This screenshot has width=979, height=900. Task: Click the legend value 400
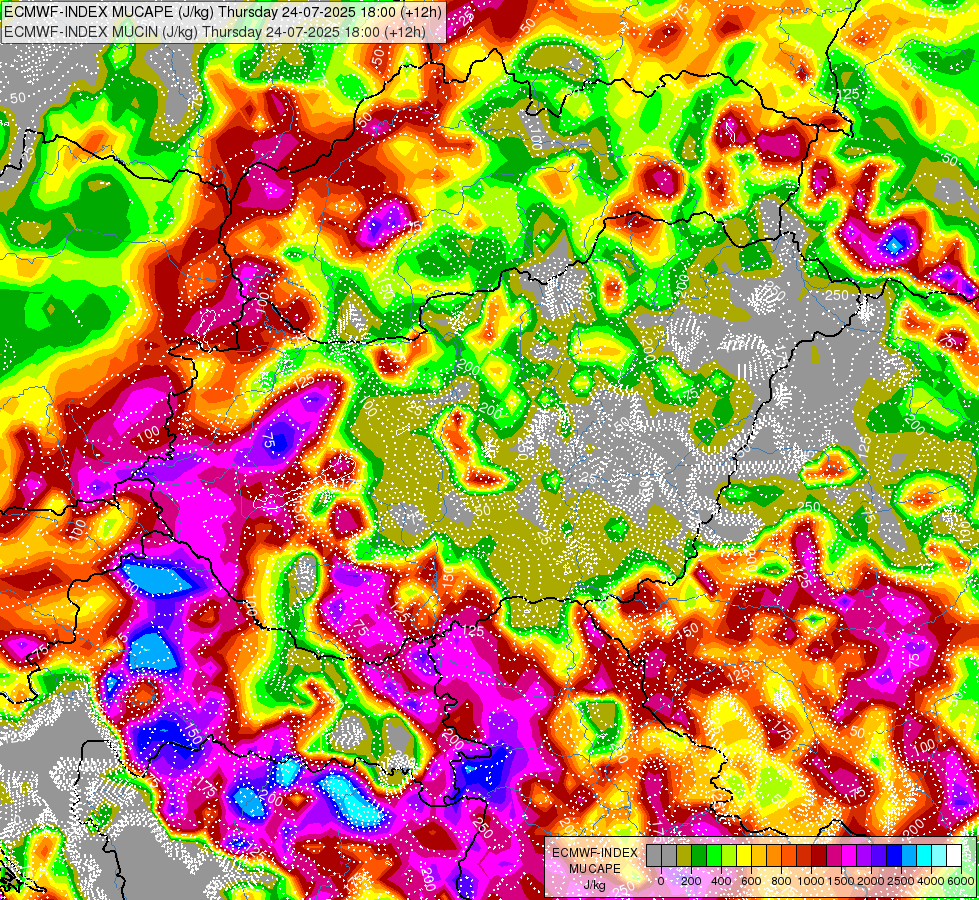(x=721, y=881)
